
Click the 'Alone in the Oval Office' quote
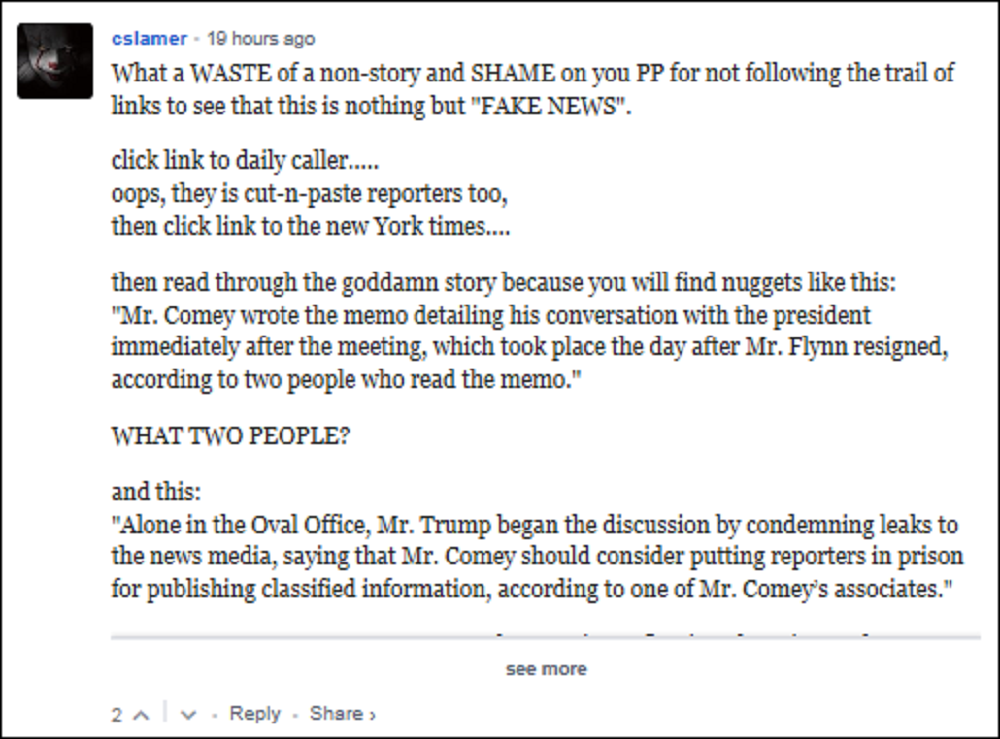coord(534,525)
